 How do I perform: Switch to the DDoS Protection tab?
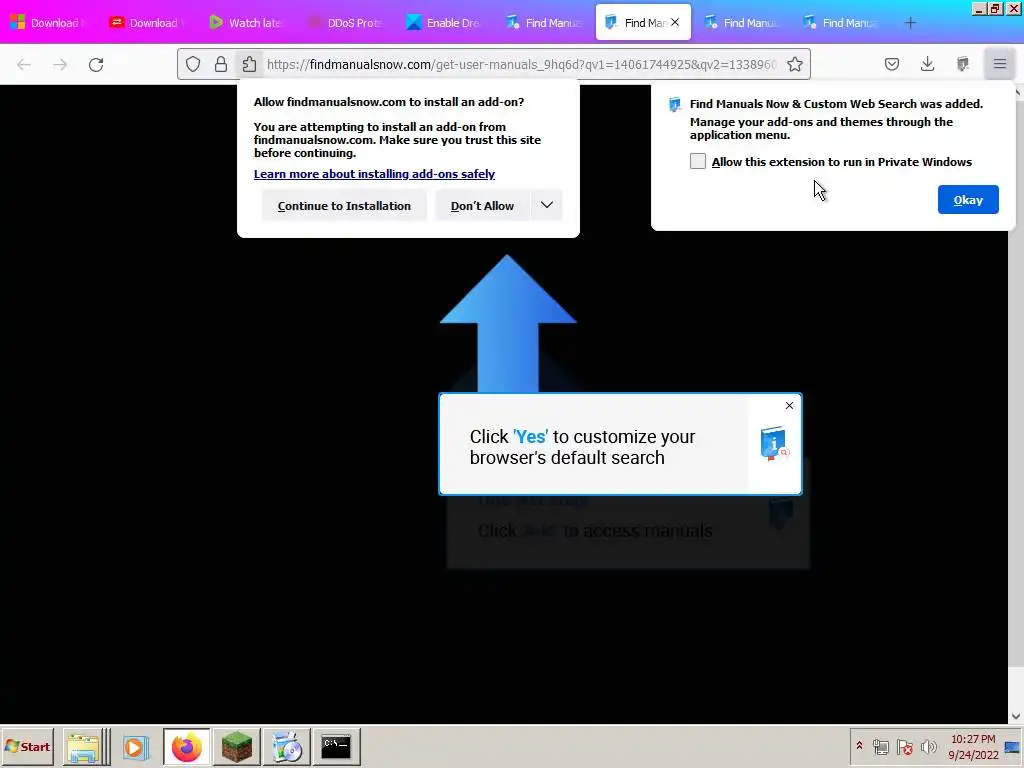coord(345,23)
